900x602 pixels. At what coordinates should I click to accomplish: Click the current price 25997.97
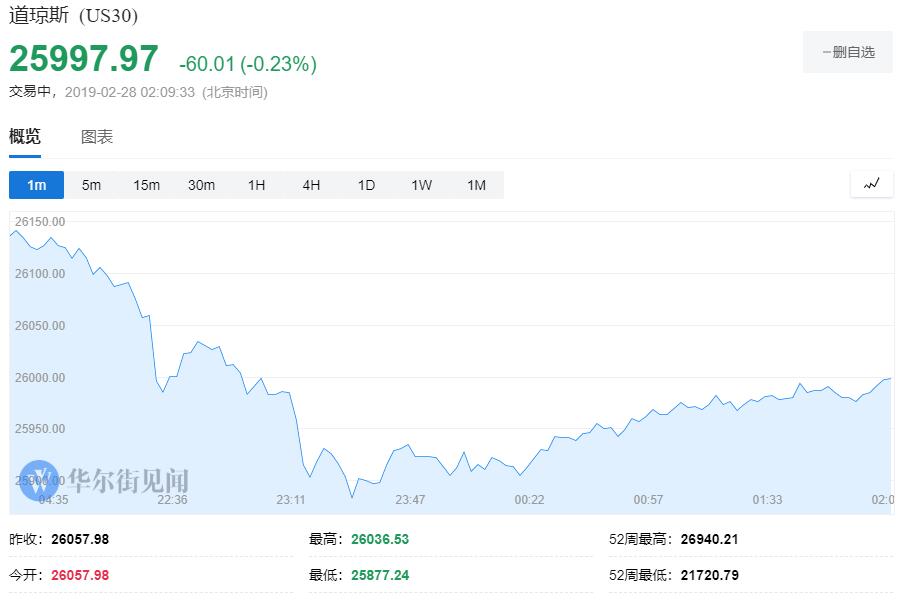click(84, 59)
